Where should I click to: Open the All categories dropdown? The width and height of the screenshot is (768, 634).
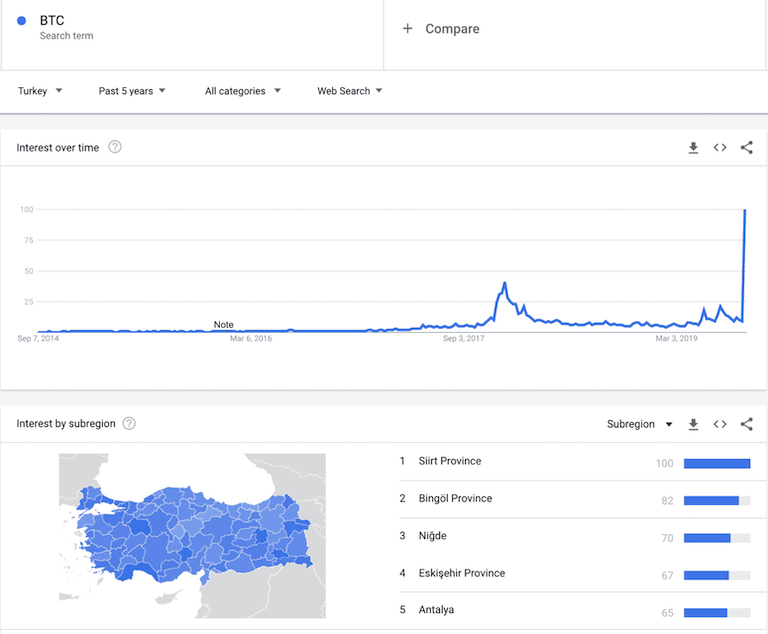coord(242,91)
